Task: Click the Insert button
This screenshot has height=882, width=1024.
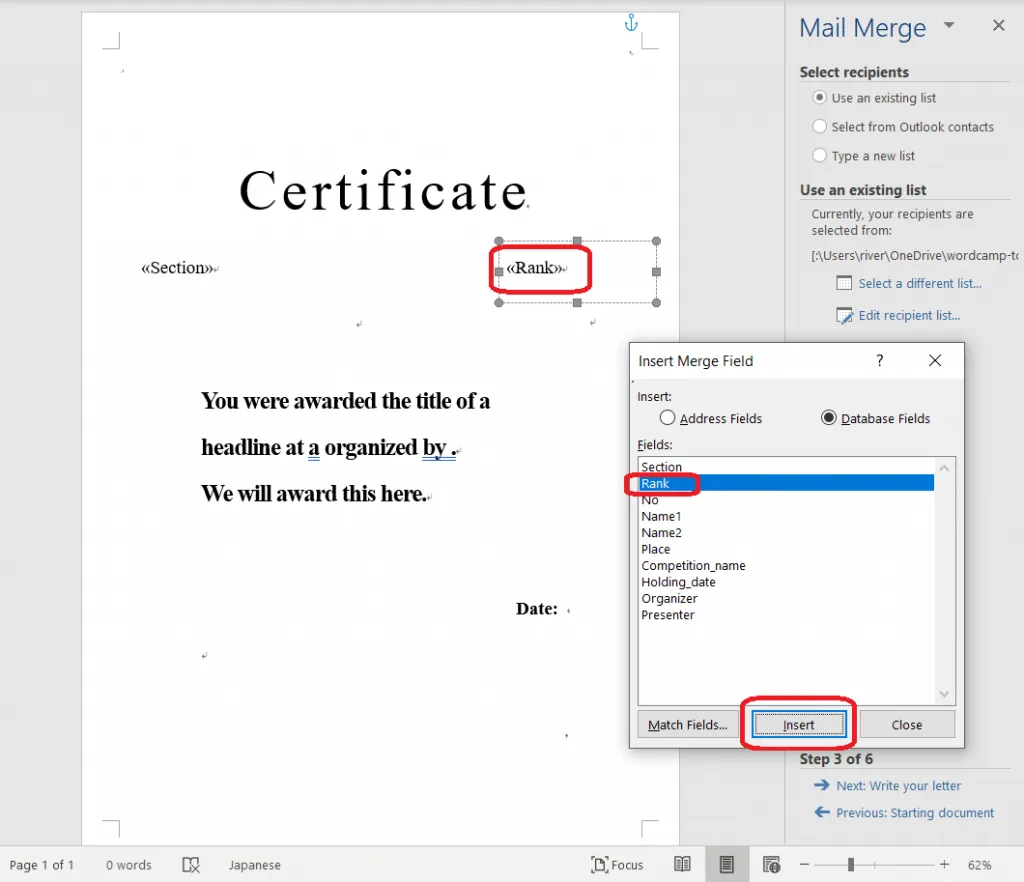Action: [799, 725]
